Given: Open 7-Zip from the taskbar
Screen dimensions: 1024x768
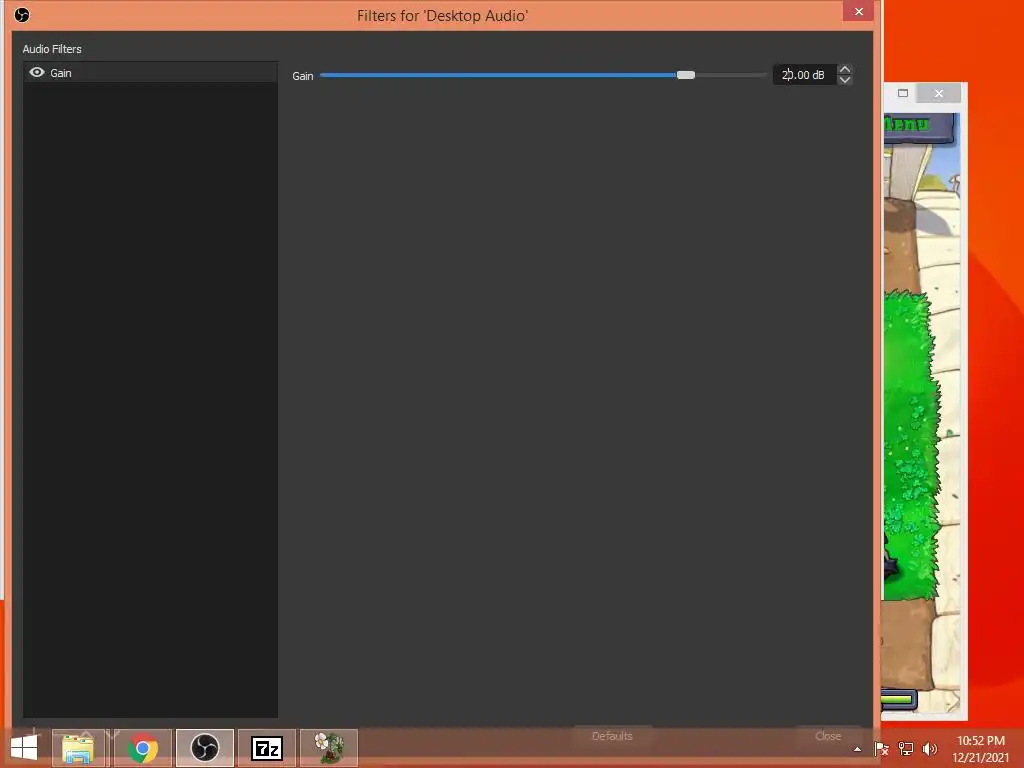Looking at the screenshot, I should (266, 748).
